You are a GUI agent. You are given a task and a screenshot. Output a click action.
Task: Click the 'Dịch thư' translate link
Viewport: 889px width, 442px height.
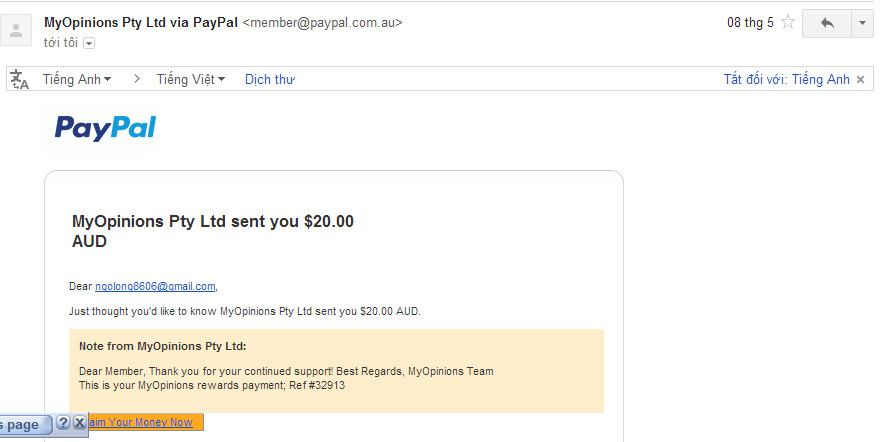pos(270,79)
